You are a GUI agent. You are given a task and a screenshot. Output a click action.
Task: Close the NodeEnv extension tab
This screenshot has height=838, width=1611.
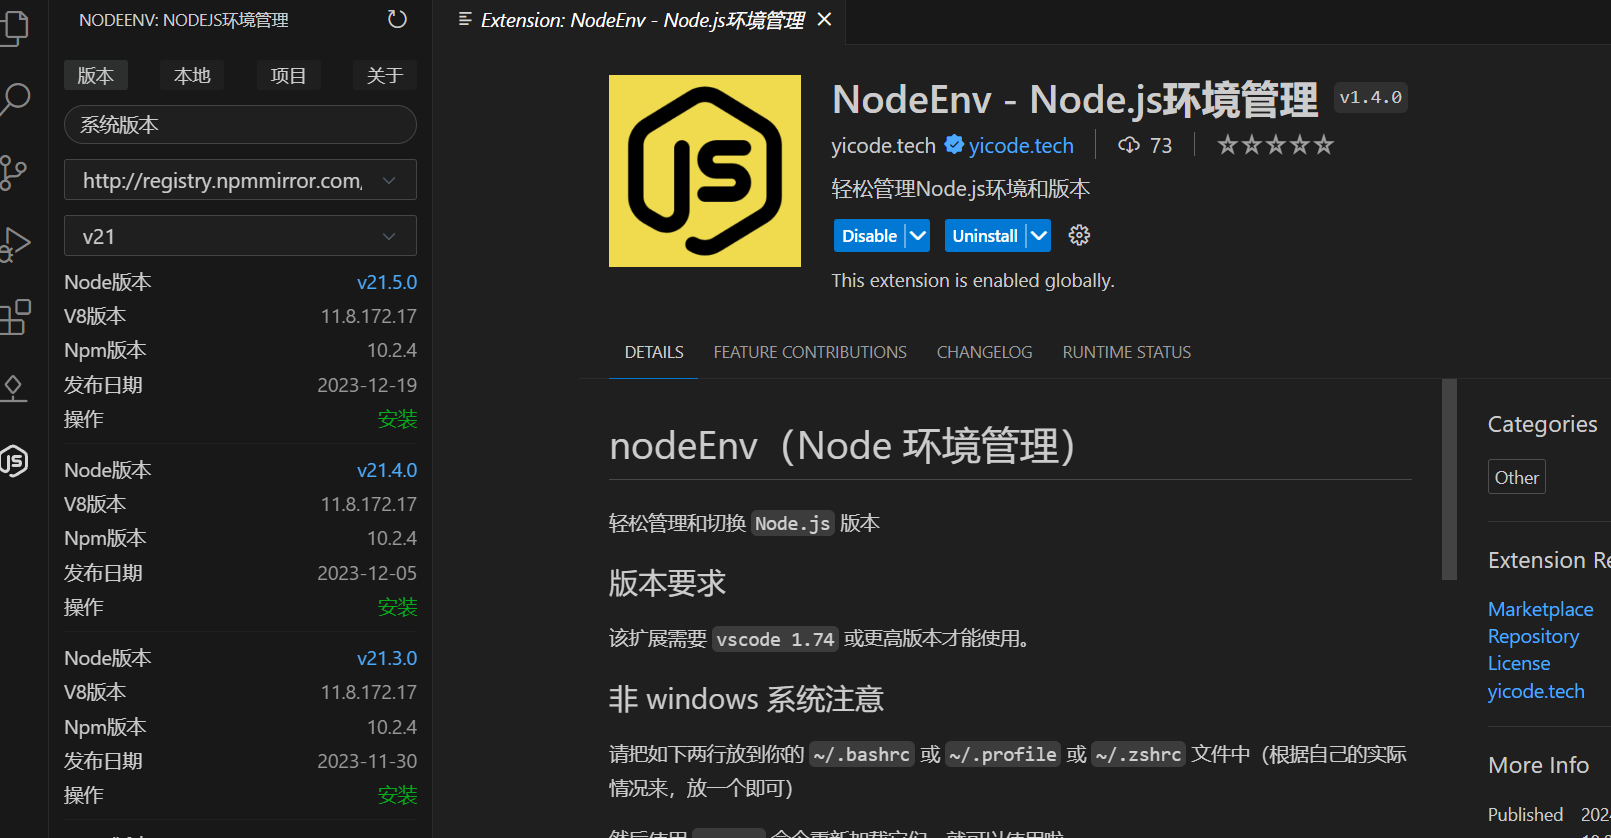tap(824, 19)
